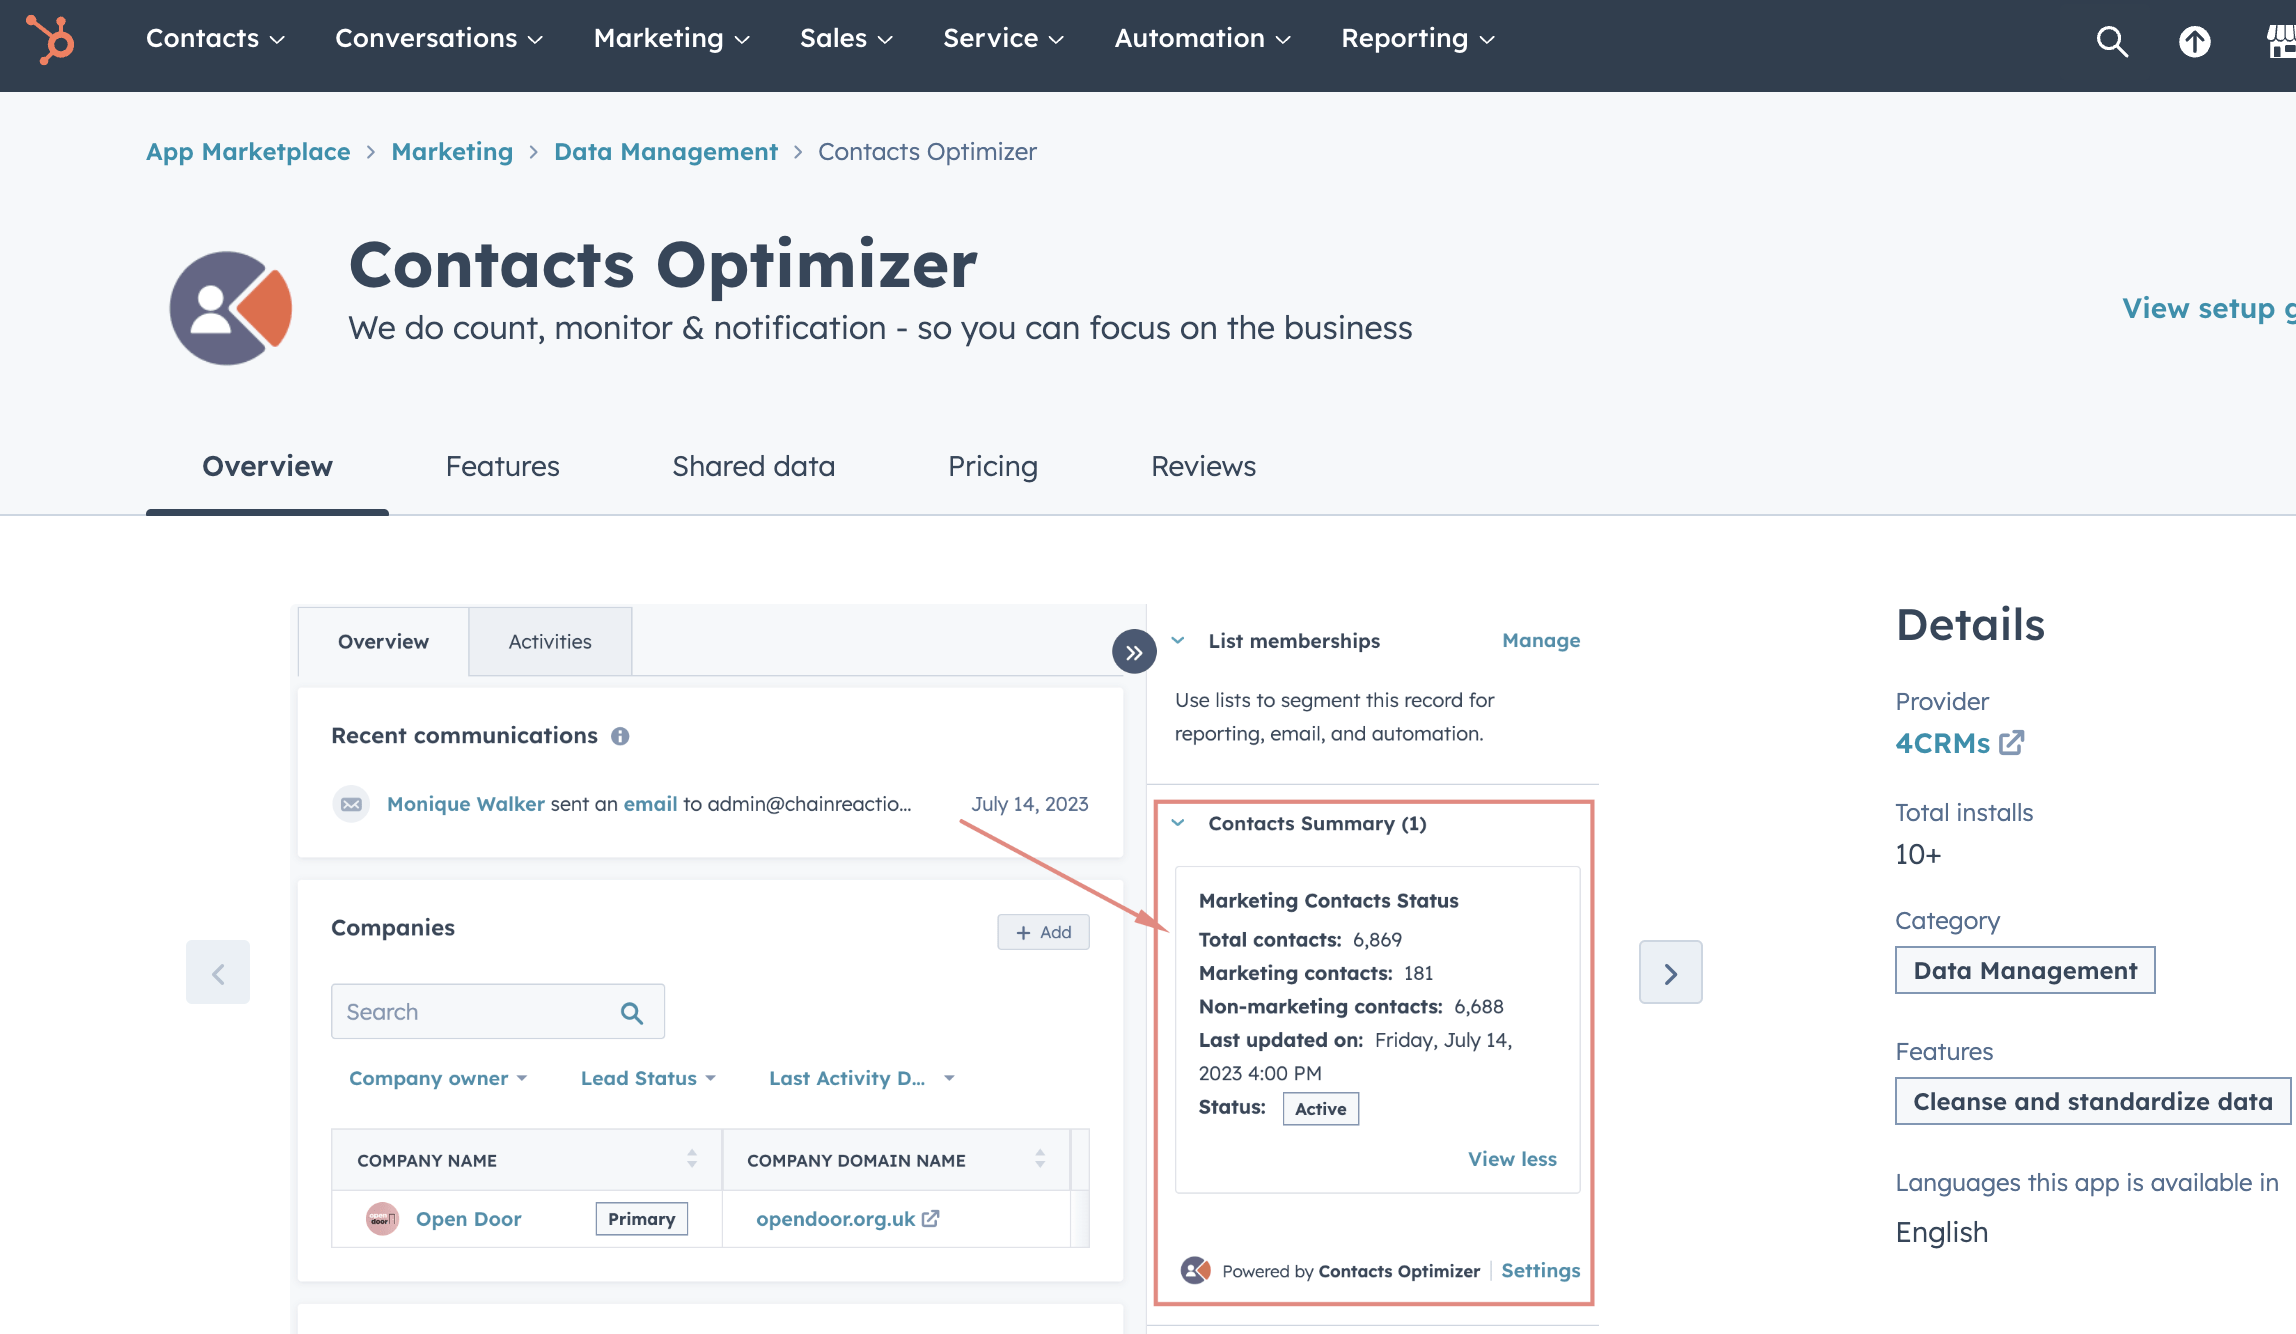The image size is (2296, 1334).
Task: Open Company owner filter dropdown
Action: click(x=437, y=1078)
